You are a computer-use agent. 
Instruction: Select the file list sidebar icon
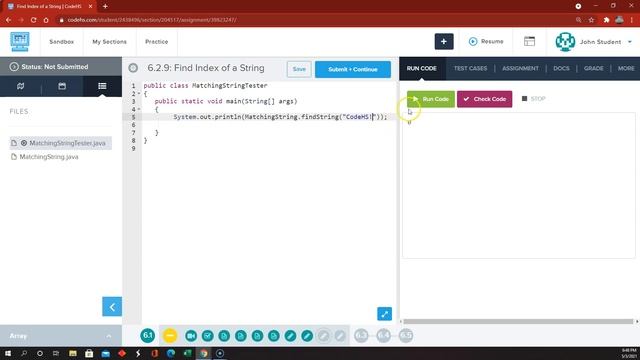102,86
